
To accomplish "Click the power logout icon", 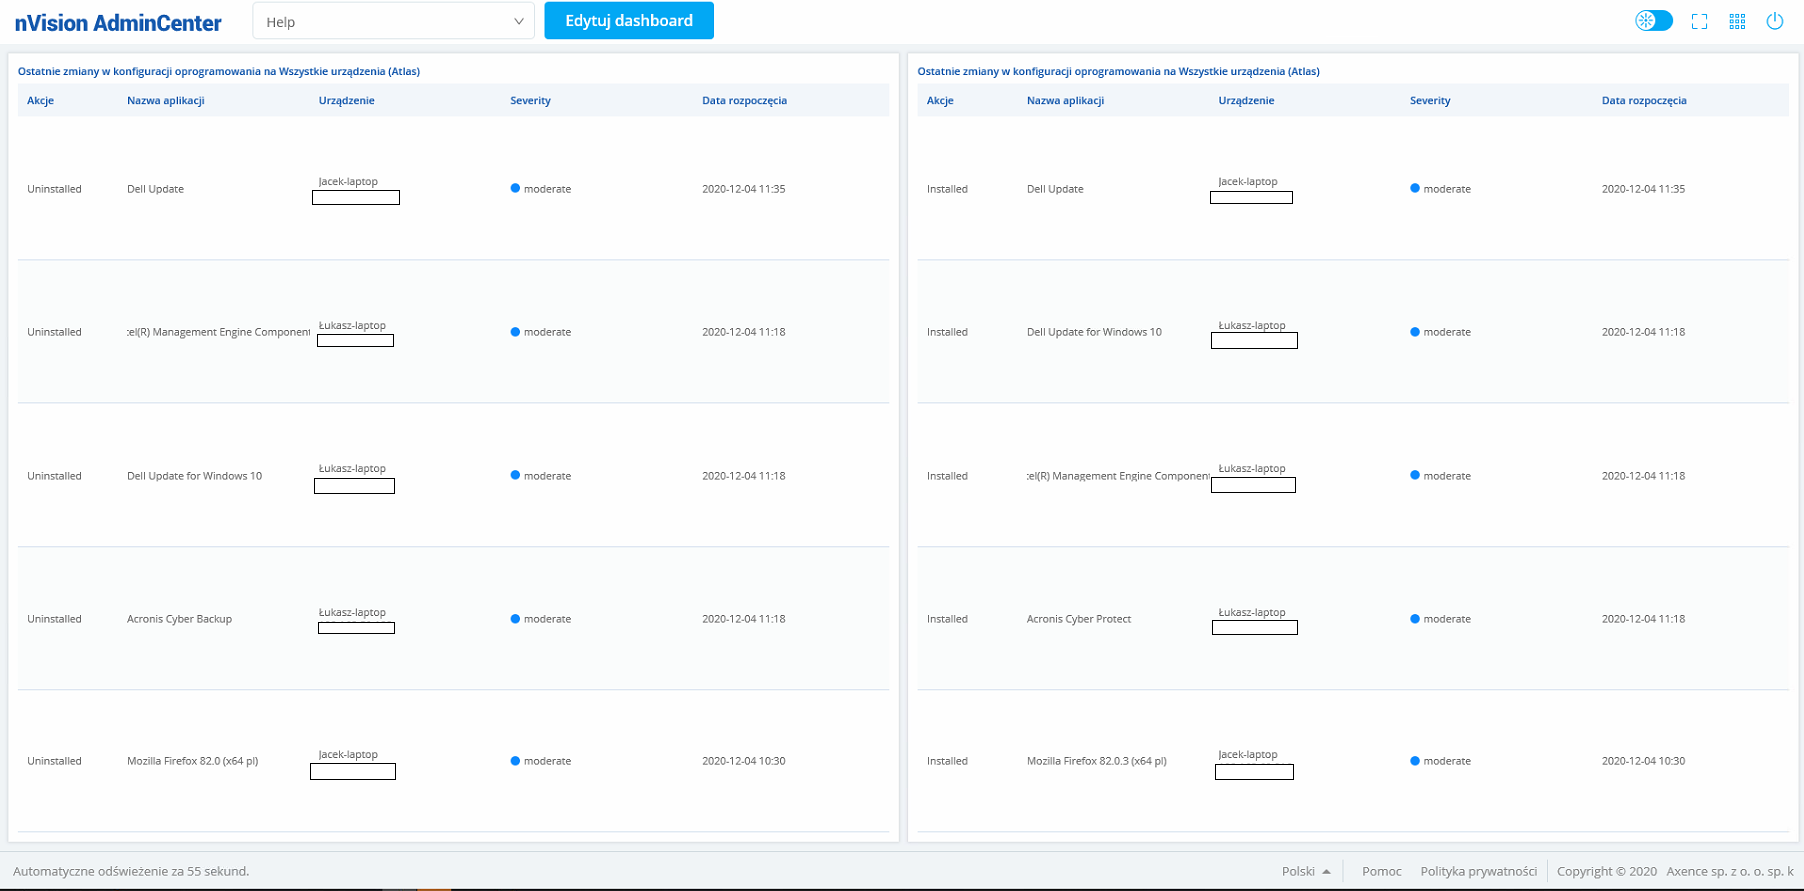I will pos(1775,21).
